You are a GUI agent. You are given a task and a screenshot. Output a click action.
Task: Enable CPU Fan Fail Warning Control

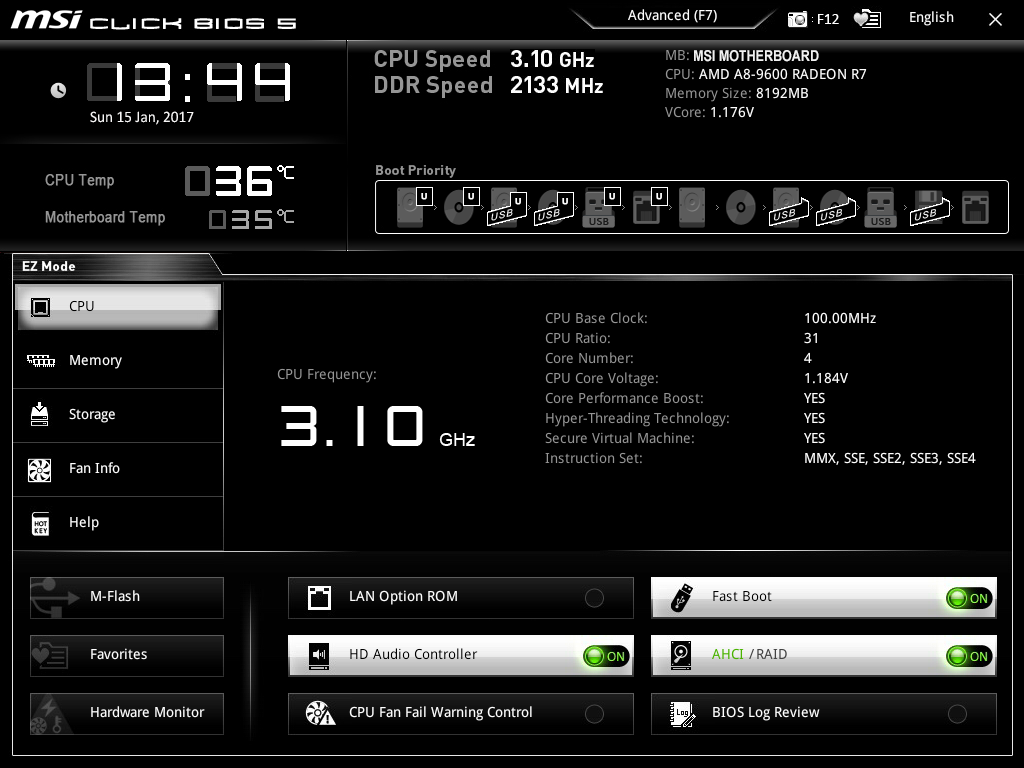coord(594,714)
